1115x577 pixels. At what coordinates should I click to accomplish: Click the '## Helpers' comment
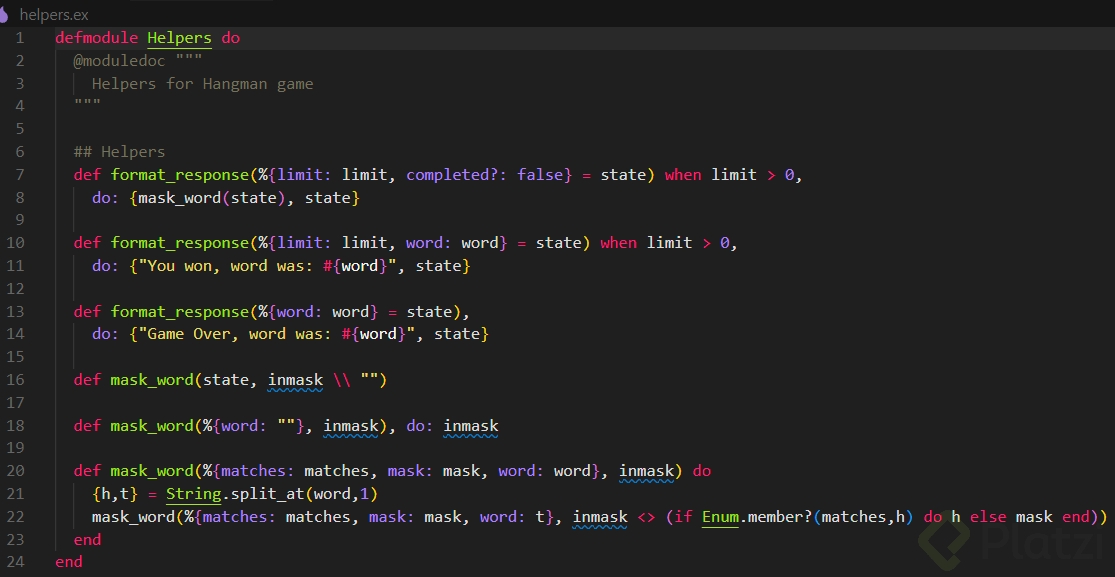[x=119, y=152]
